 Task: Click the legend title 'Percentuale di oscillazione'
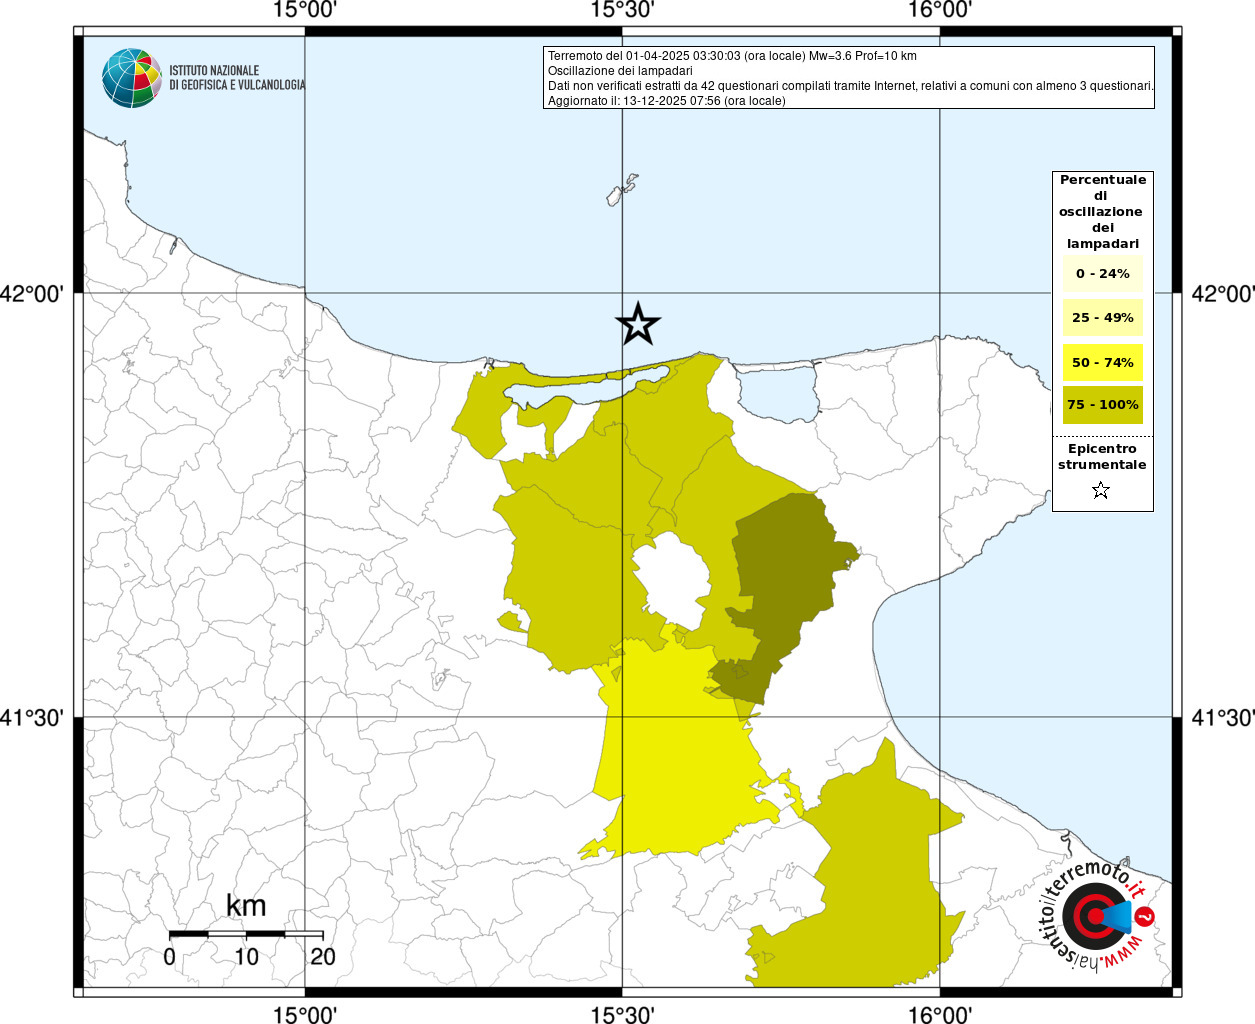click(1103, 212)
